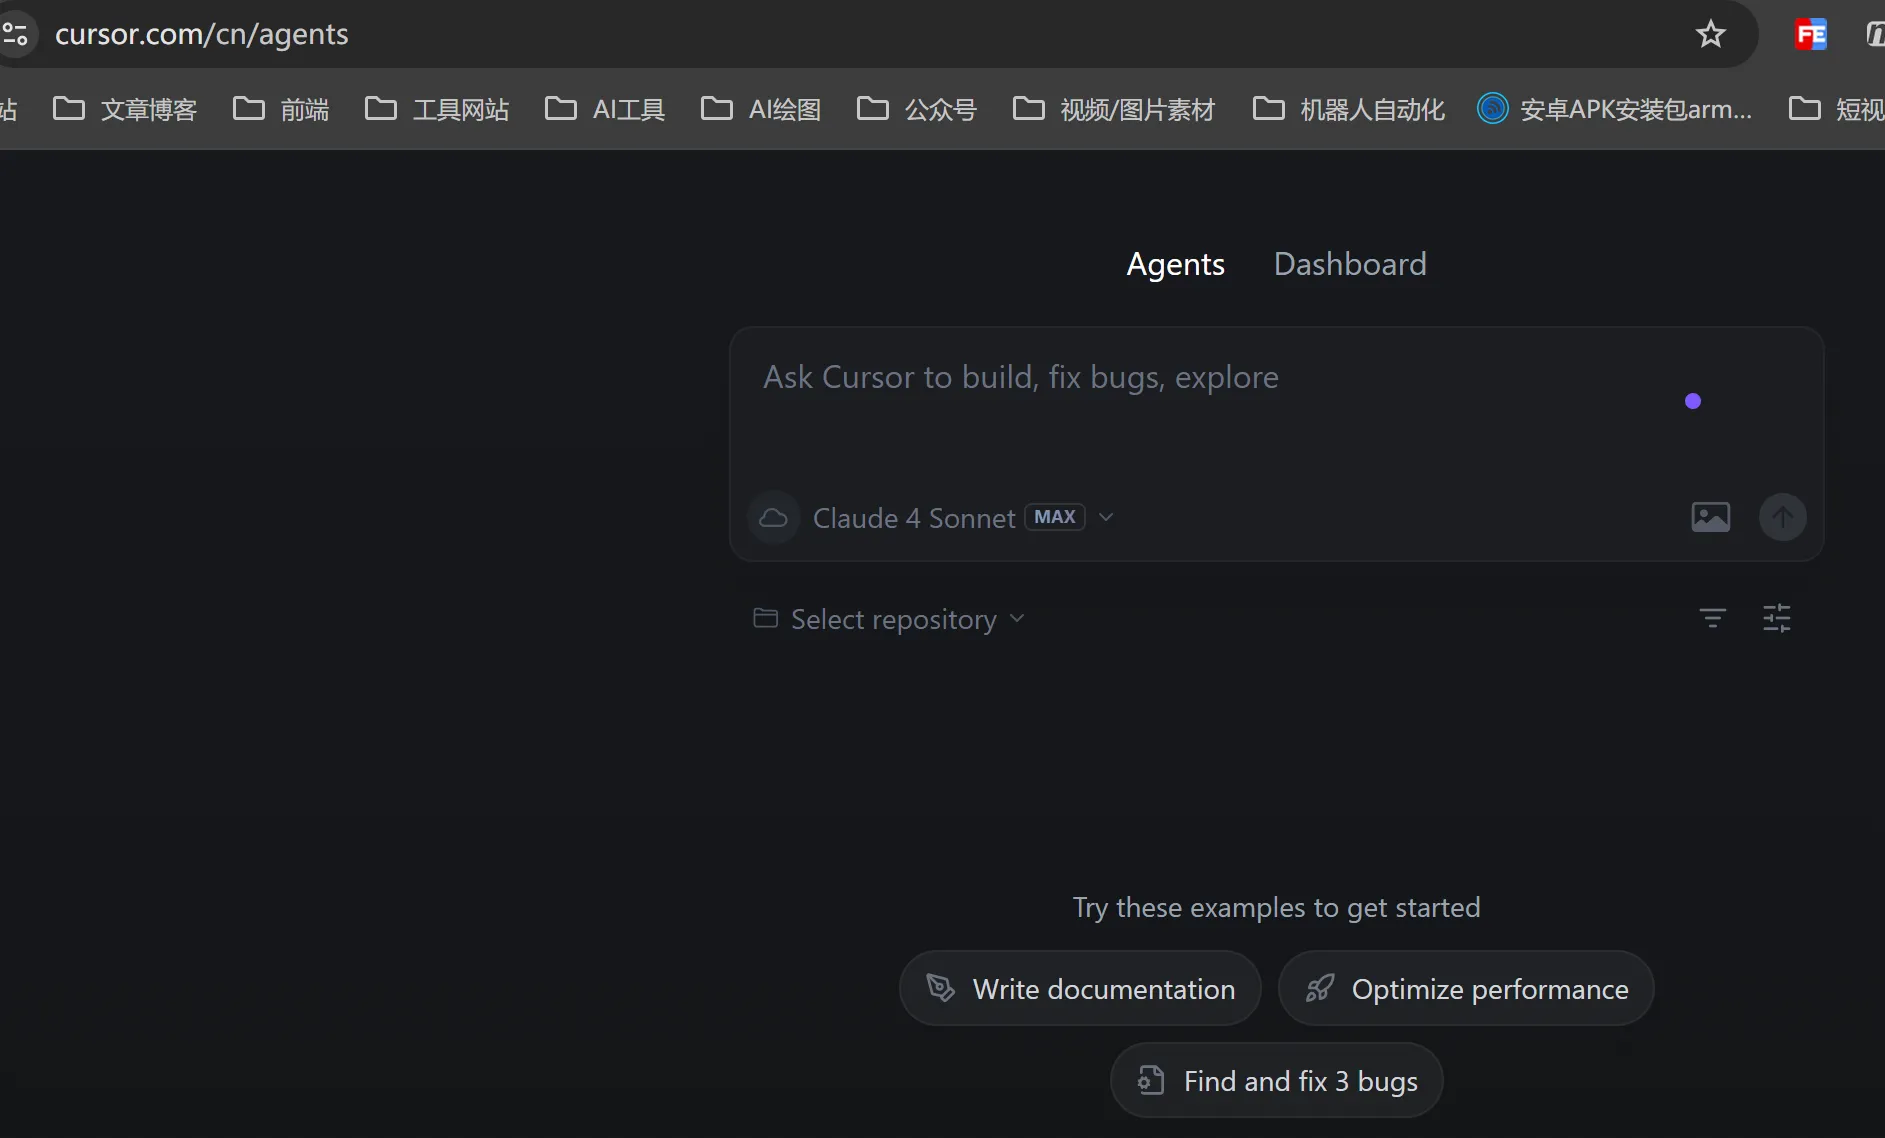This screenshot has width=1885, height=1138.
Task: Open the Claude 4 Sonnet model dropdown
Action: coord(1105,517)
